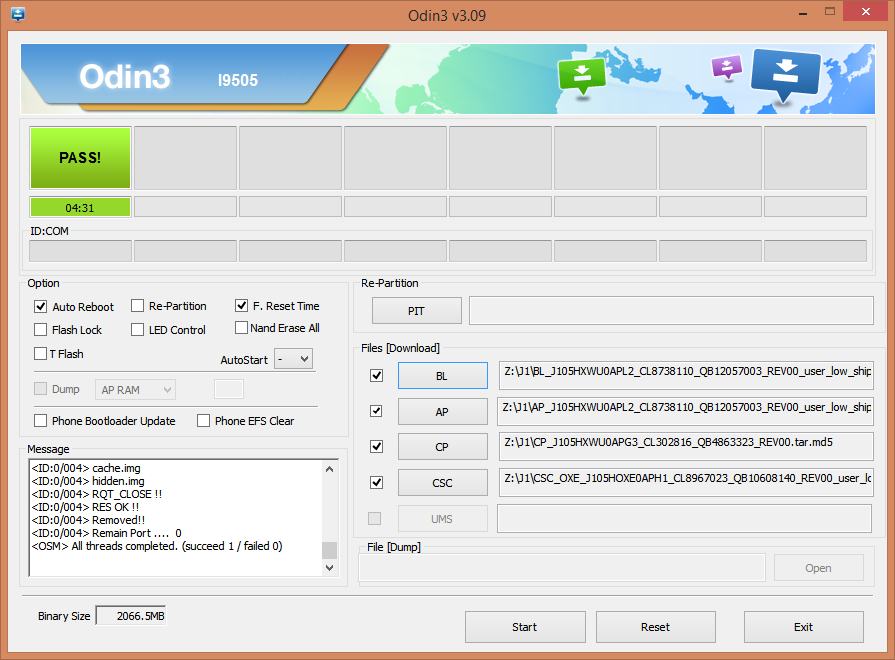895x660 pixels.
Task: Enable the T Flash checkbox
Action: pyautogui.click(x=41, y=354)
